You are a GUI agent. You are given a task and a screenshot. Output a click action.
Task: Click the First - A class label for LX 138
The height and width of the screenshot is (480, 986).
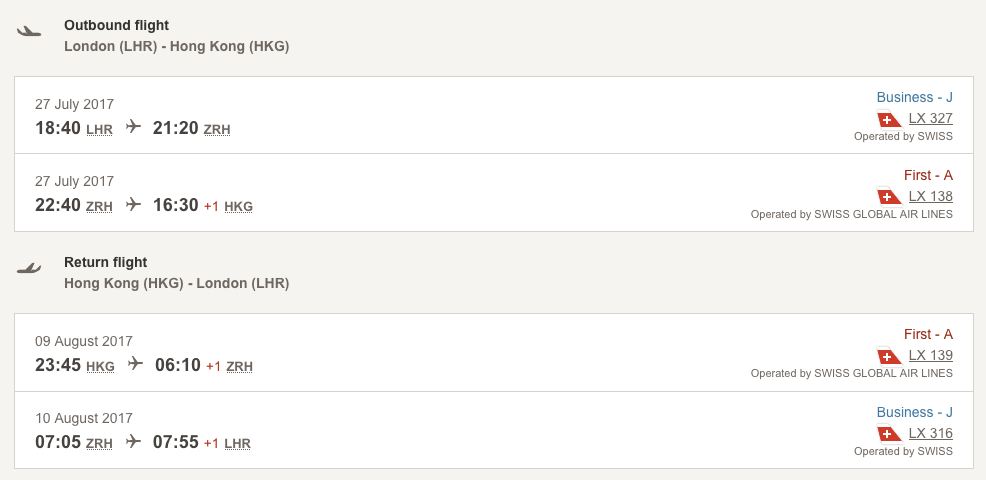(x=928, y=176)
